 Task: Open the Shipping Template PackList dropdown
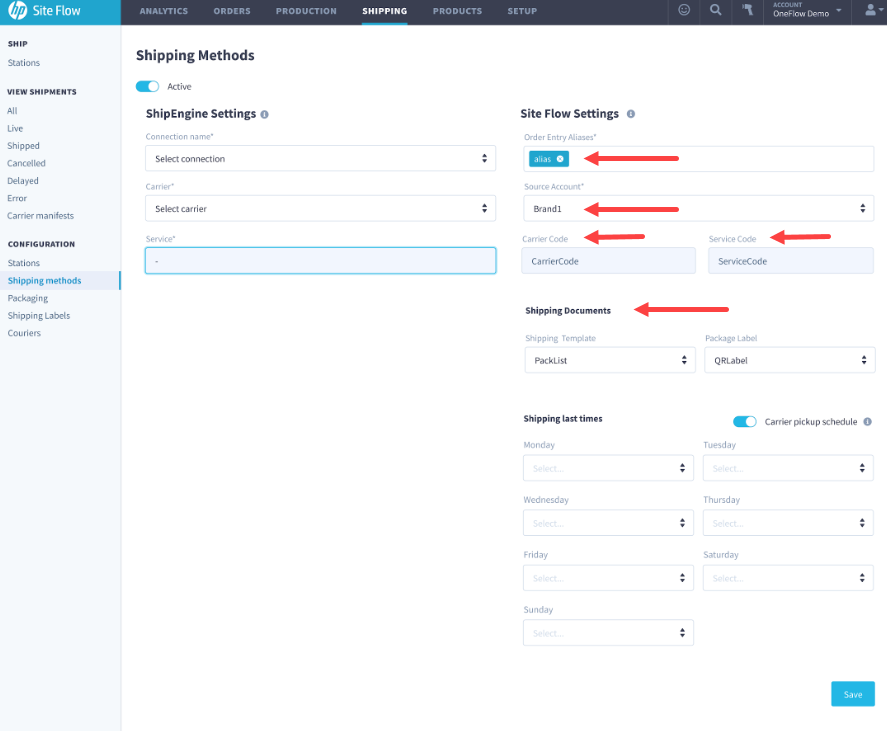coord(608,359)
